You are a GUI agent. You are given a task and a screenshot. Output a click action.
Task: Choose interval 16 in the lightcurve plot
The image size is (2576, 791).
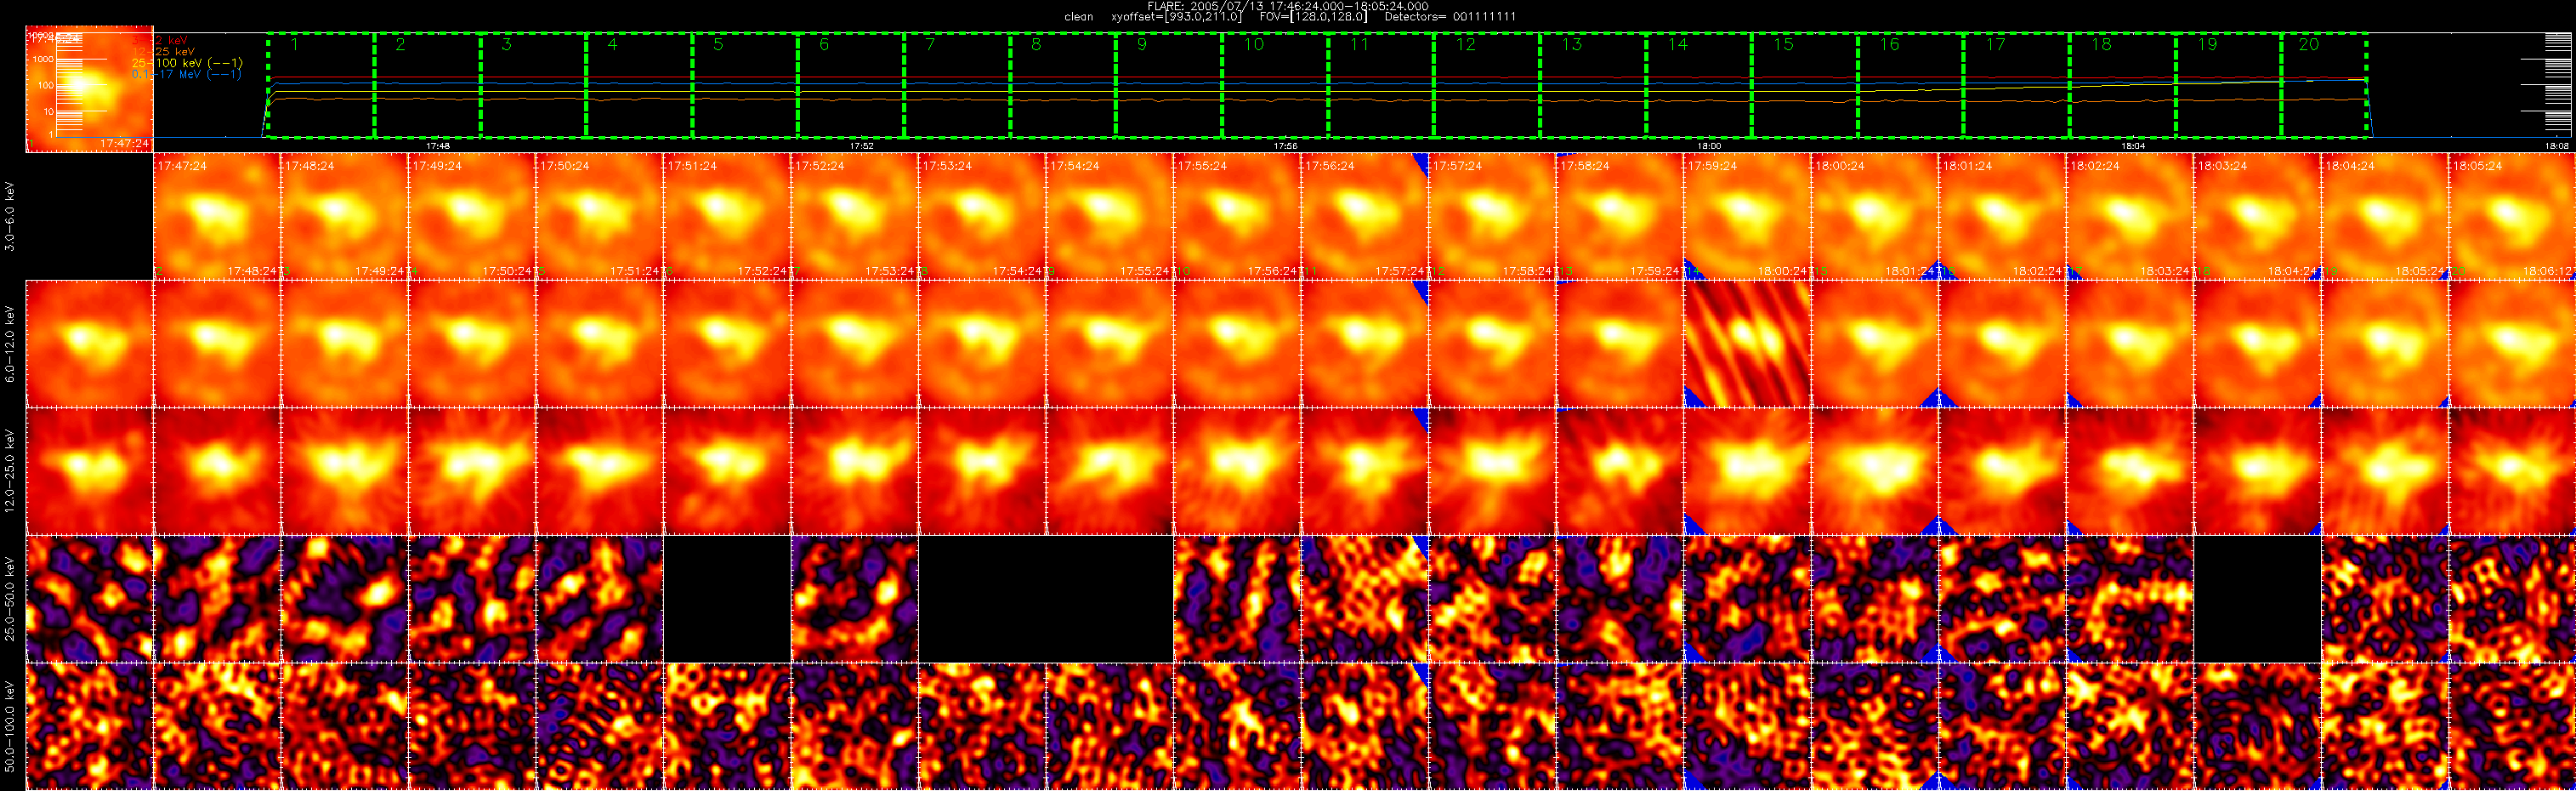[1911, 86]
